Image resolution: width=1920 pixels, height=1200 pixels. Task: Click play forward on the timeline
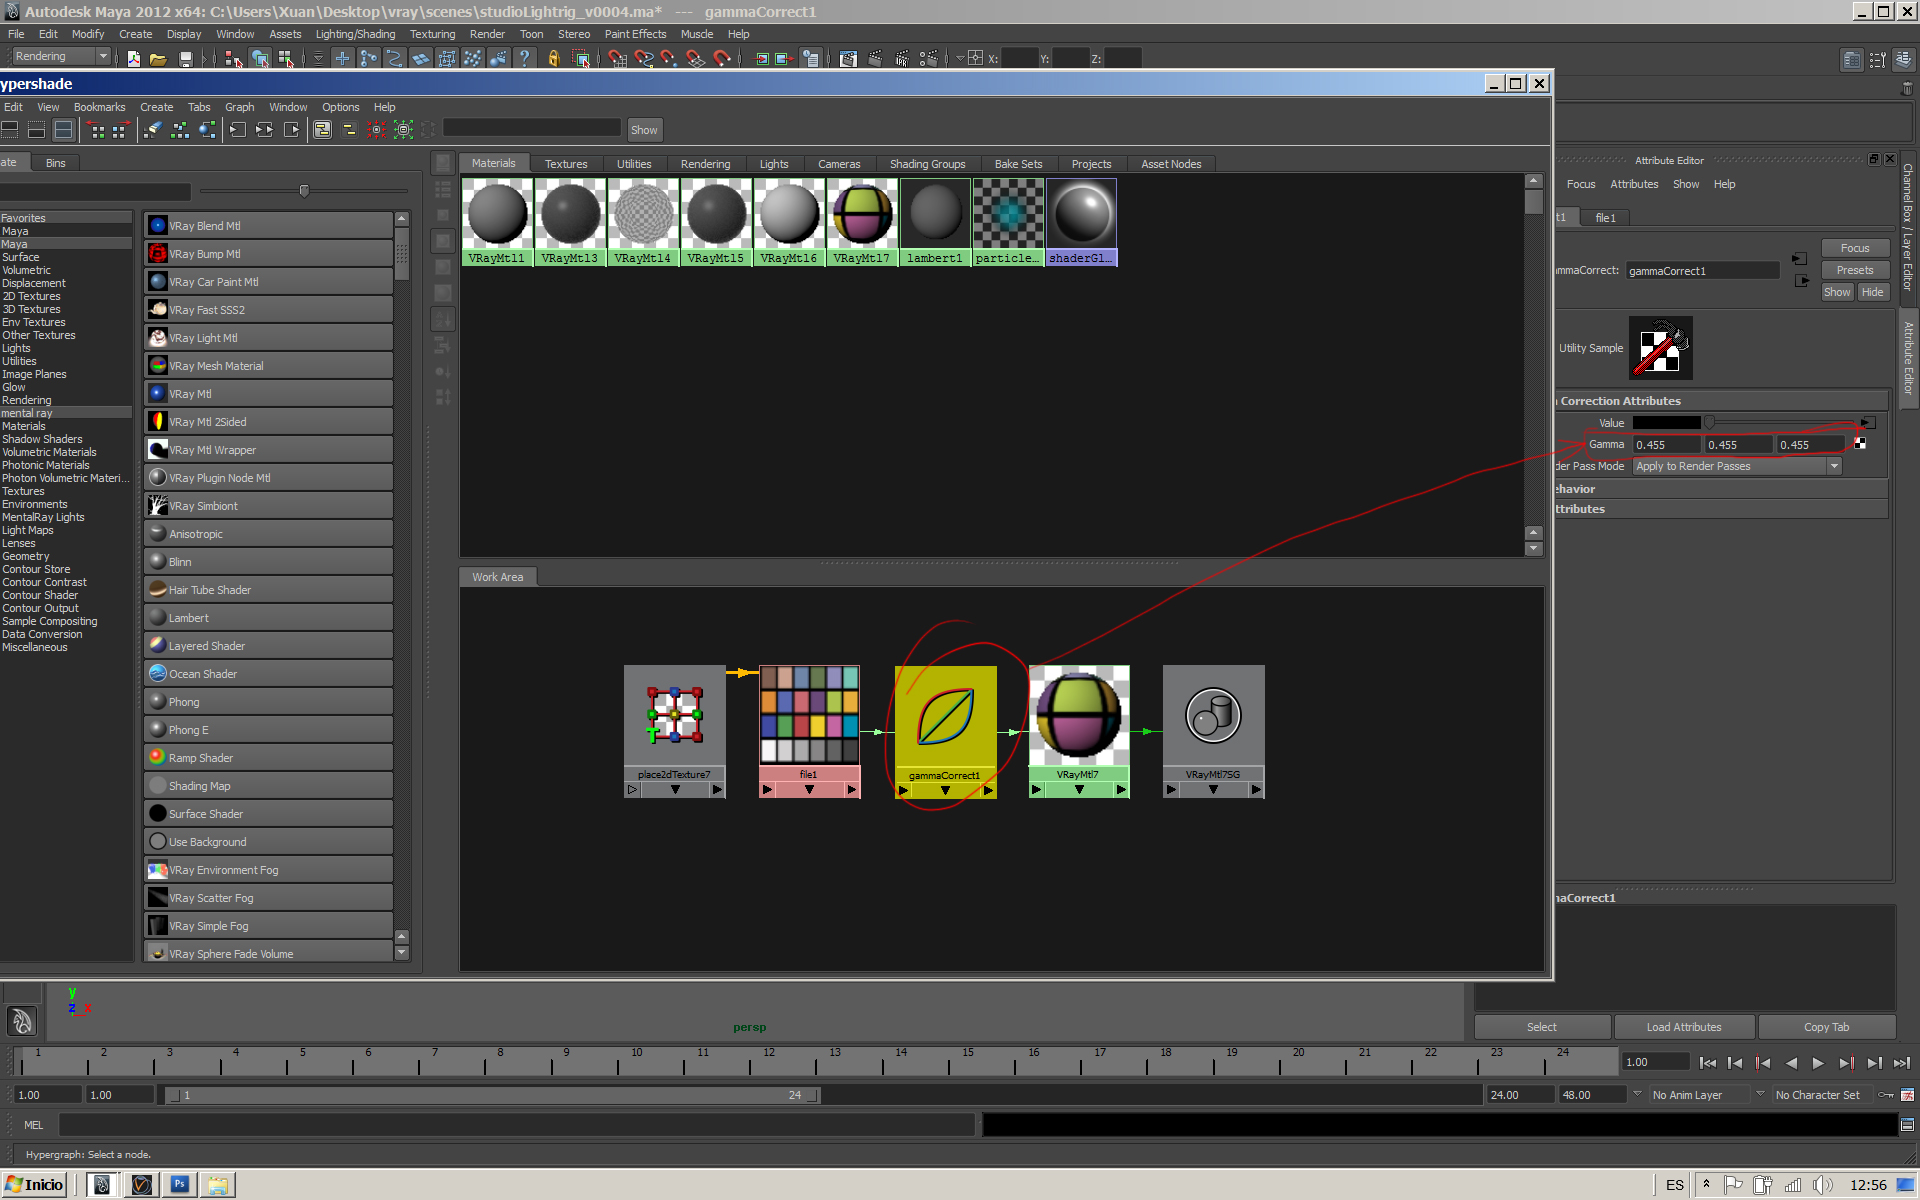pyautogui.click(x=1818, y=1063)
